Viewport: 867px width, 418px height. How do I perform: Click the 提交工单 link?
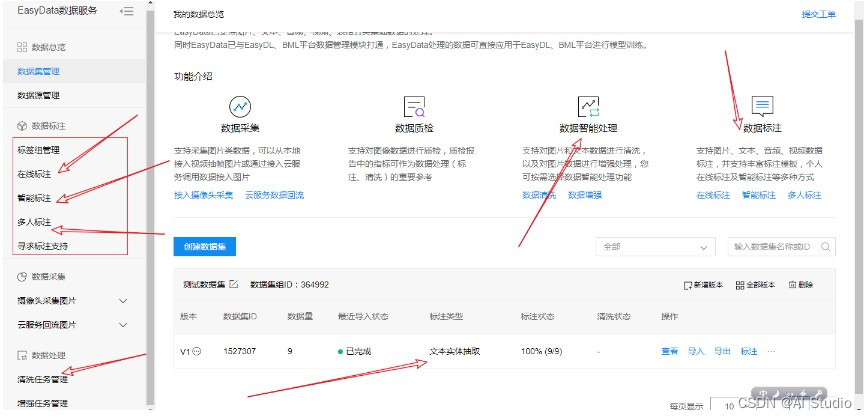[818, 14]
